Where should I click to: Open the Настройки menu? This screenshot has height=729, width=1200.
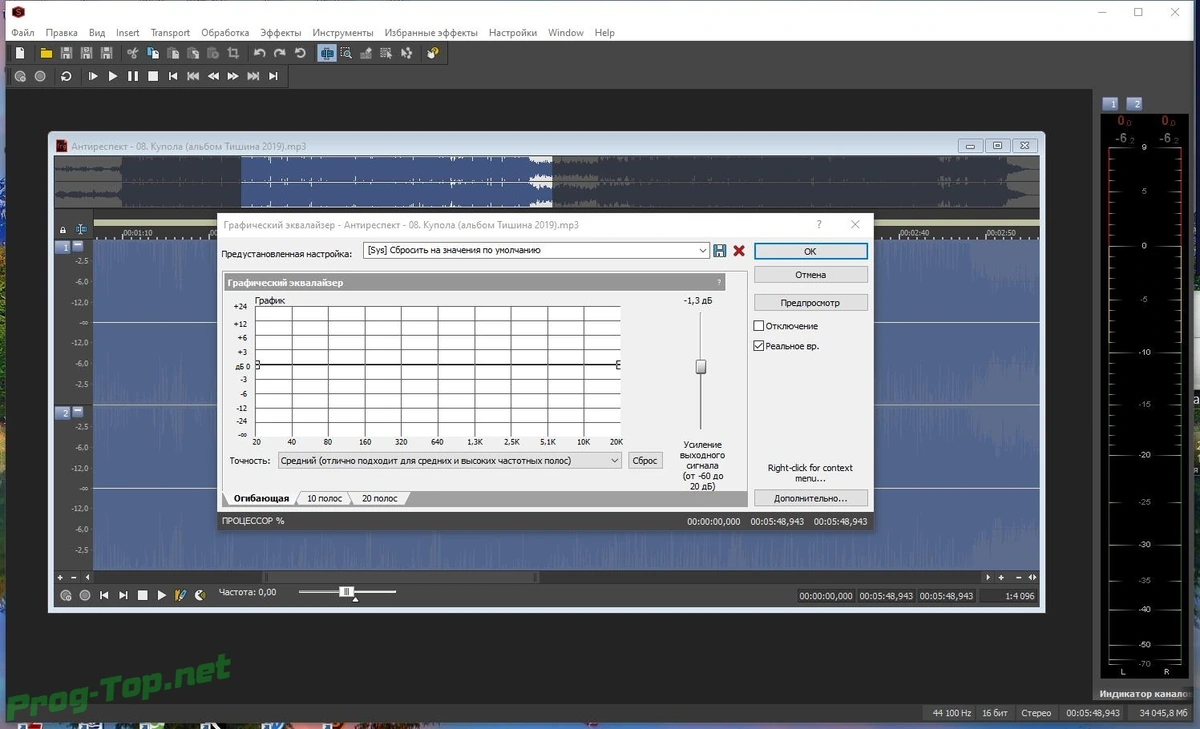513,33
